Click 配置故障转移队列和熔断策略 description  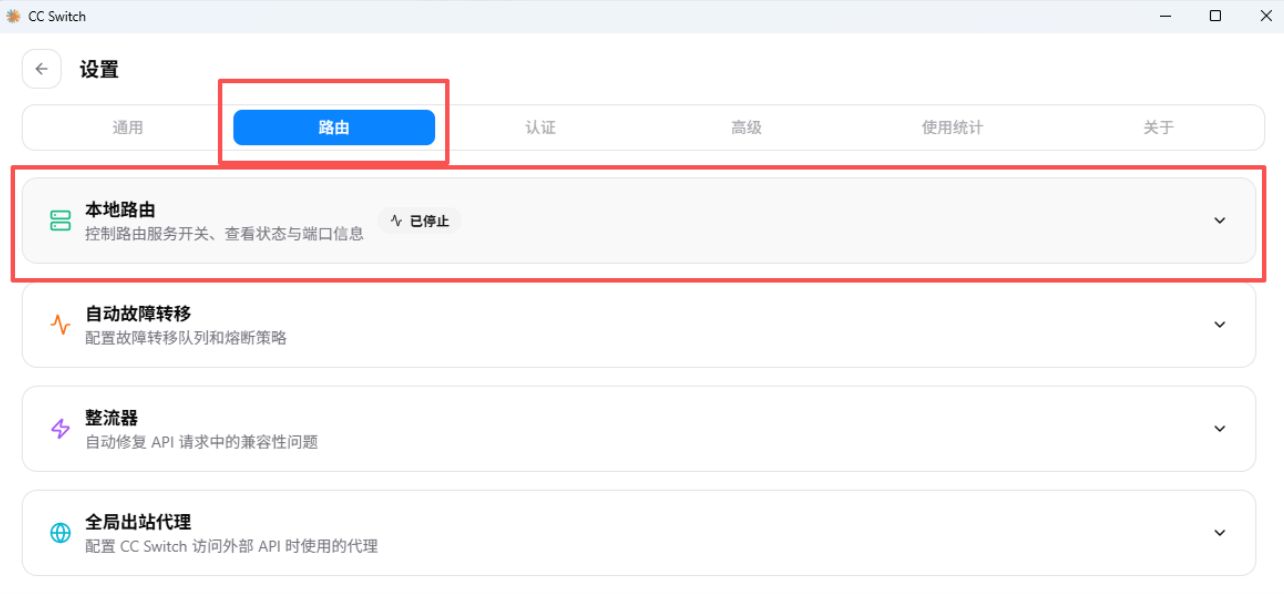(x=186, y=338)
